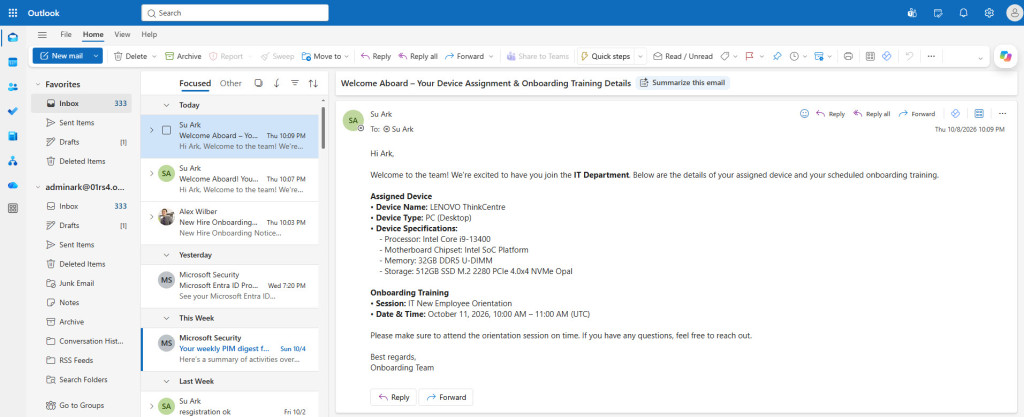
Task: Click Go to Groups
Action: tap(82, 405)
